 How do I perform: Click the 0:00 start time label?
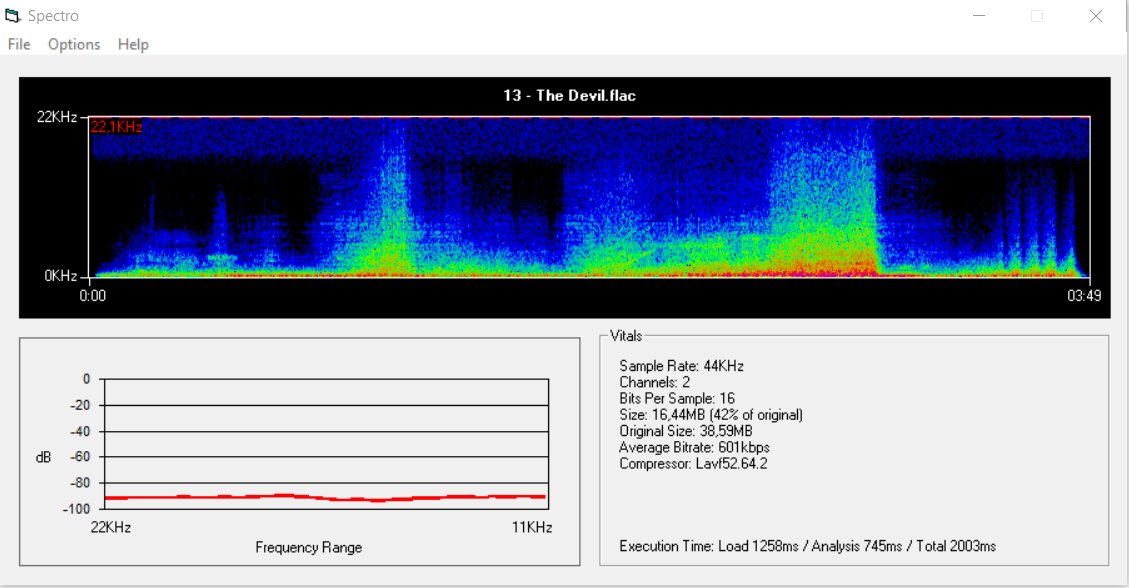coord(92,296)
